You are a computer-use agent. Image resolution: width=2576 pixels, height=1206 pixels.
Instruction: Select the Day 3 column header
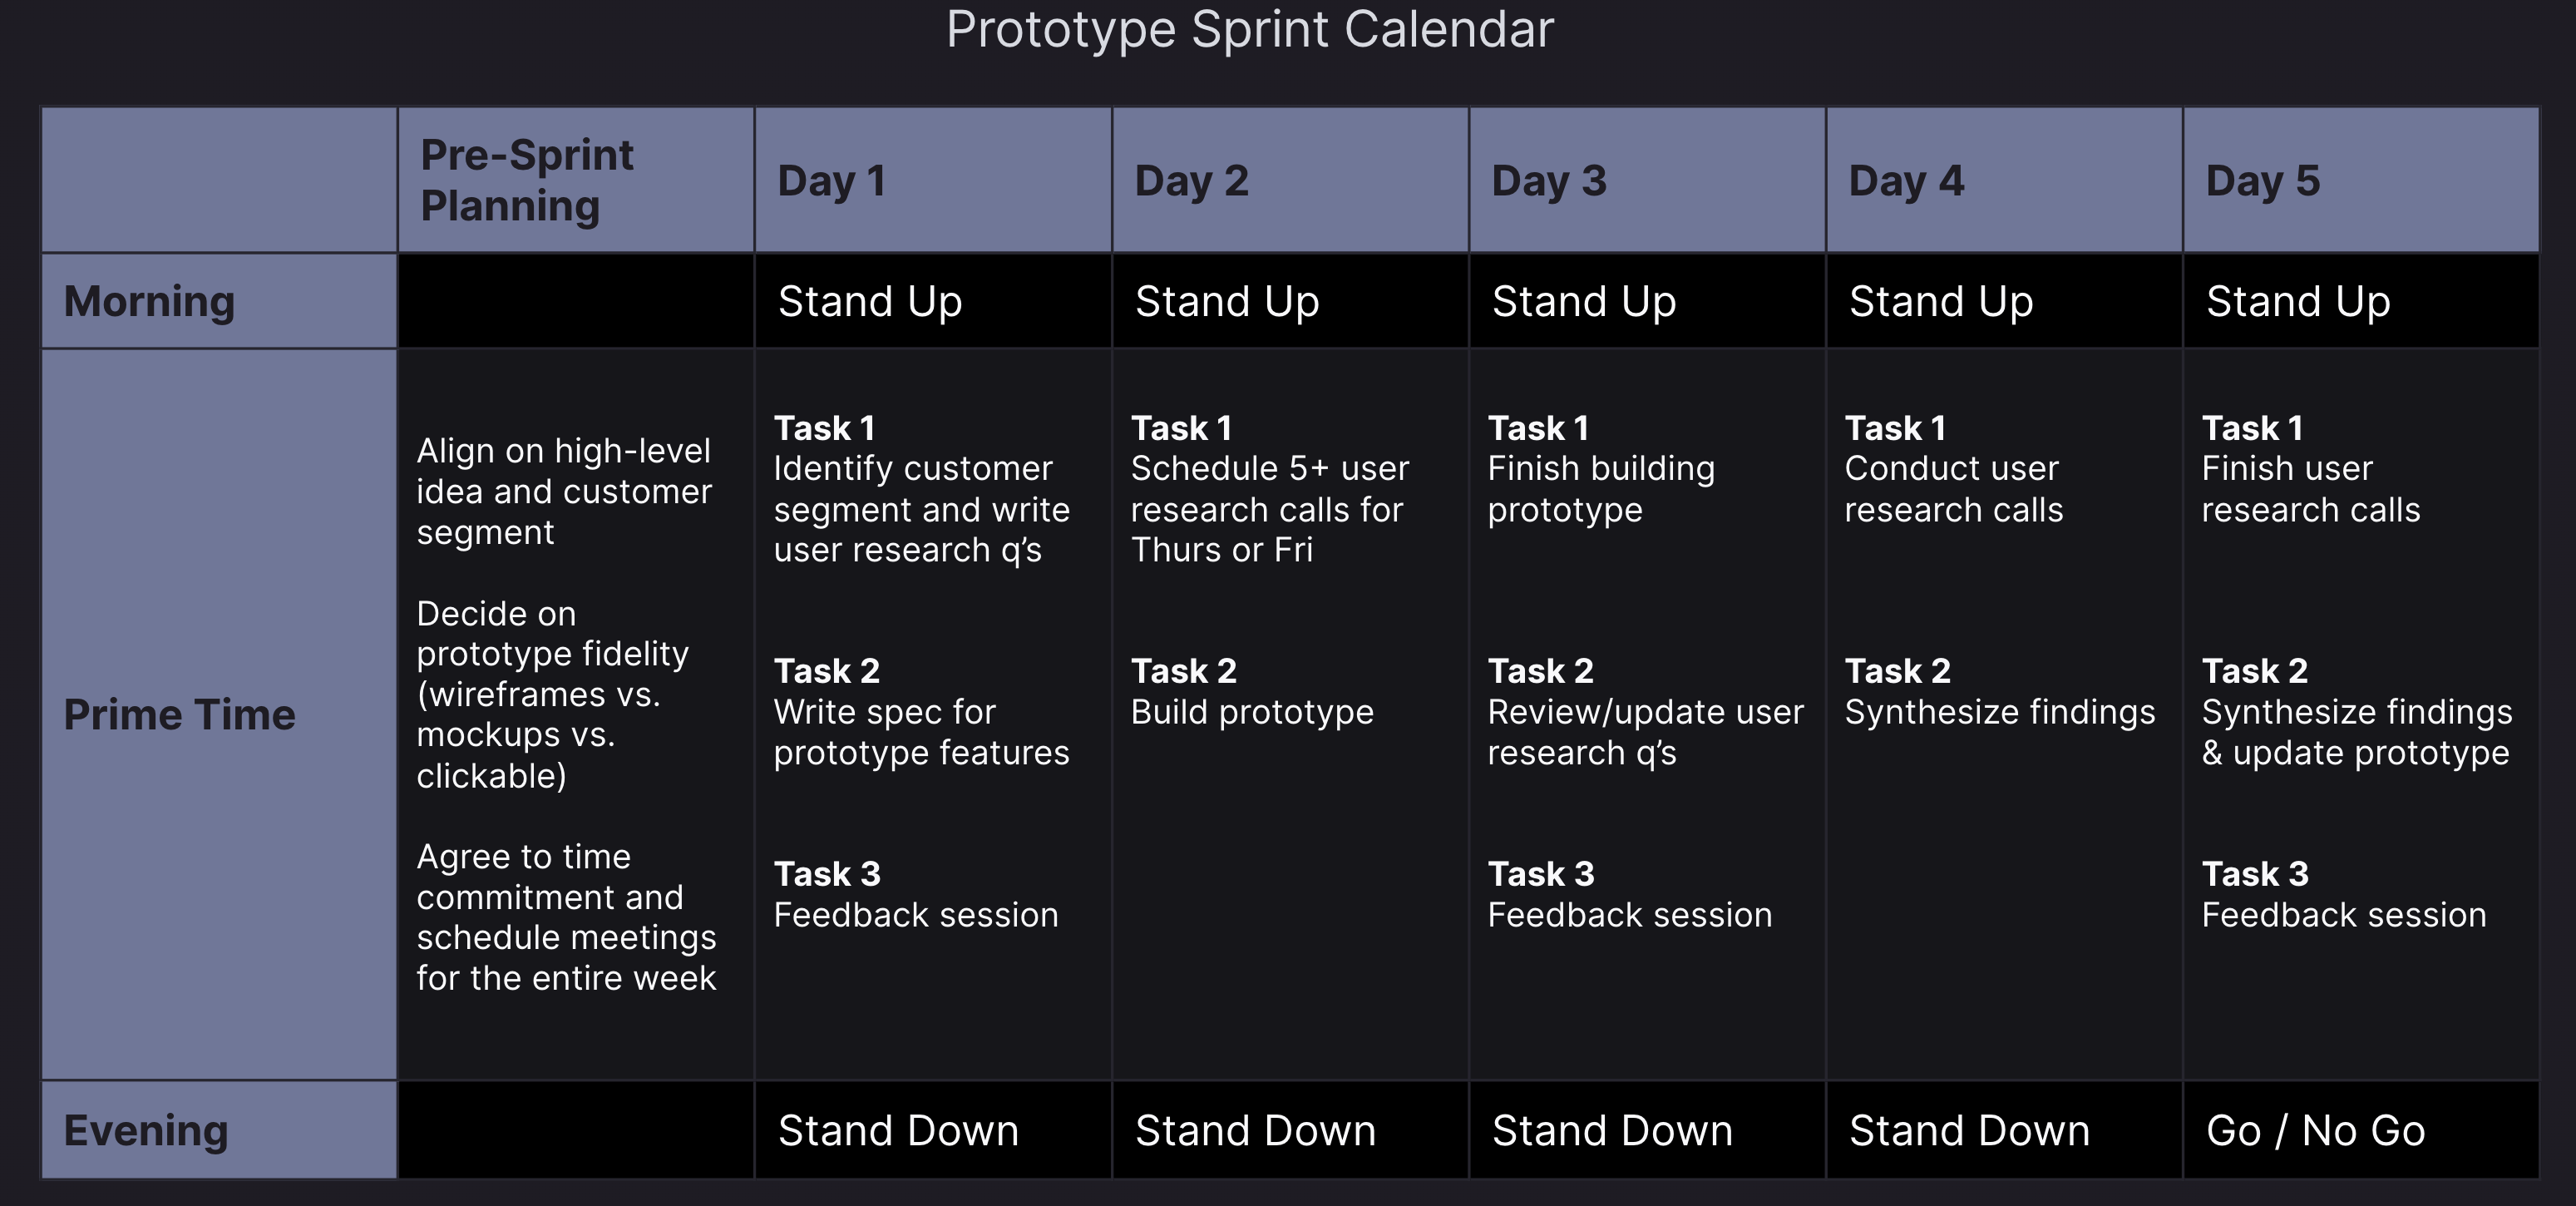(x=1548, y=181)
